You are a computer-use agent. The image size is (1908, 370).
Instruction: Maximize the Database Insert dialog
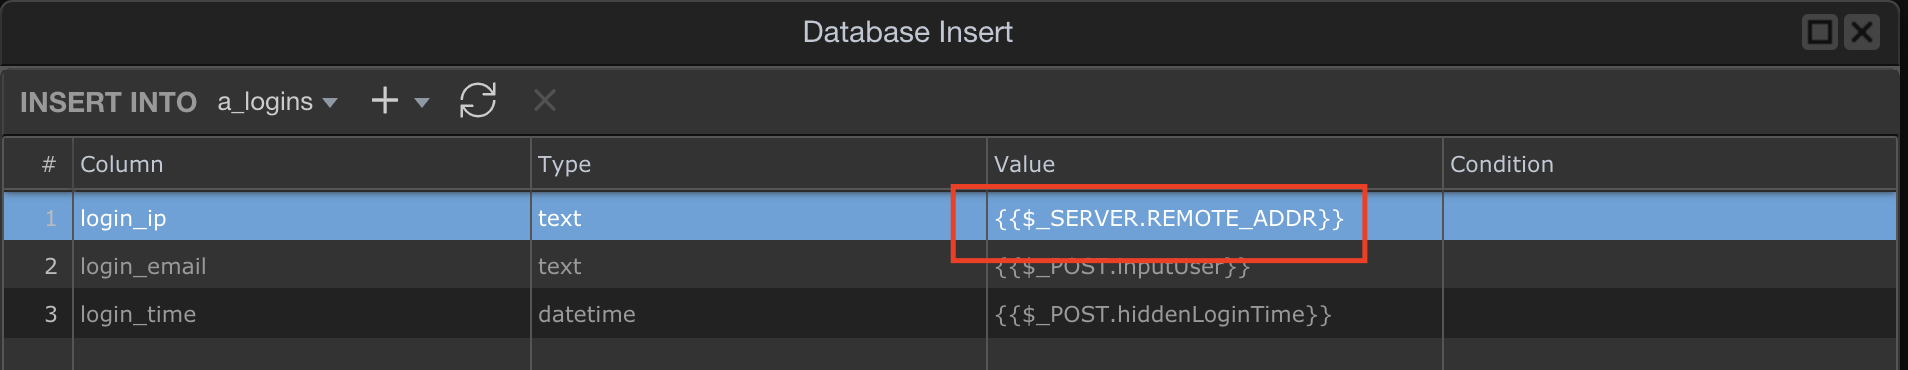point(1820,32)
